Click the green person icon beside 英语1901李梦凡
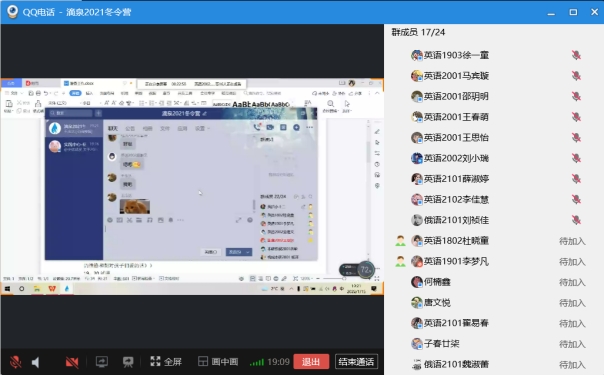The width and height of the screenshot is (604, 375). pyautogui.click(x=401, y=261)
